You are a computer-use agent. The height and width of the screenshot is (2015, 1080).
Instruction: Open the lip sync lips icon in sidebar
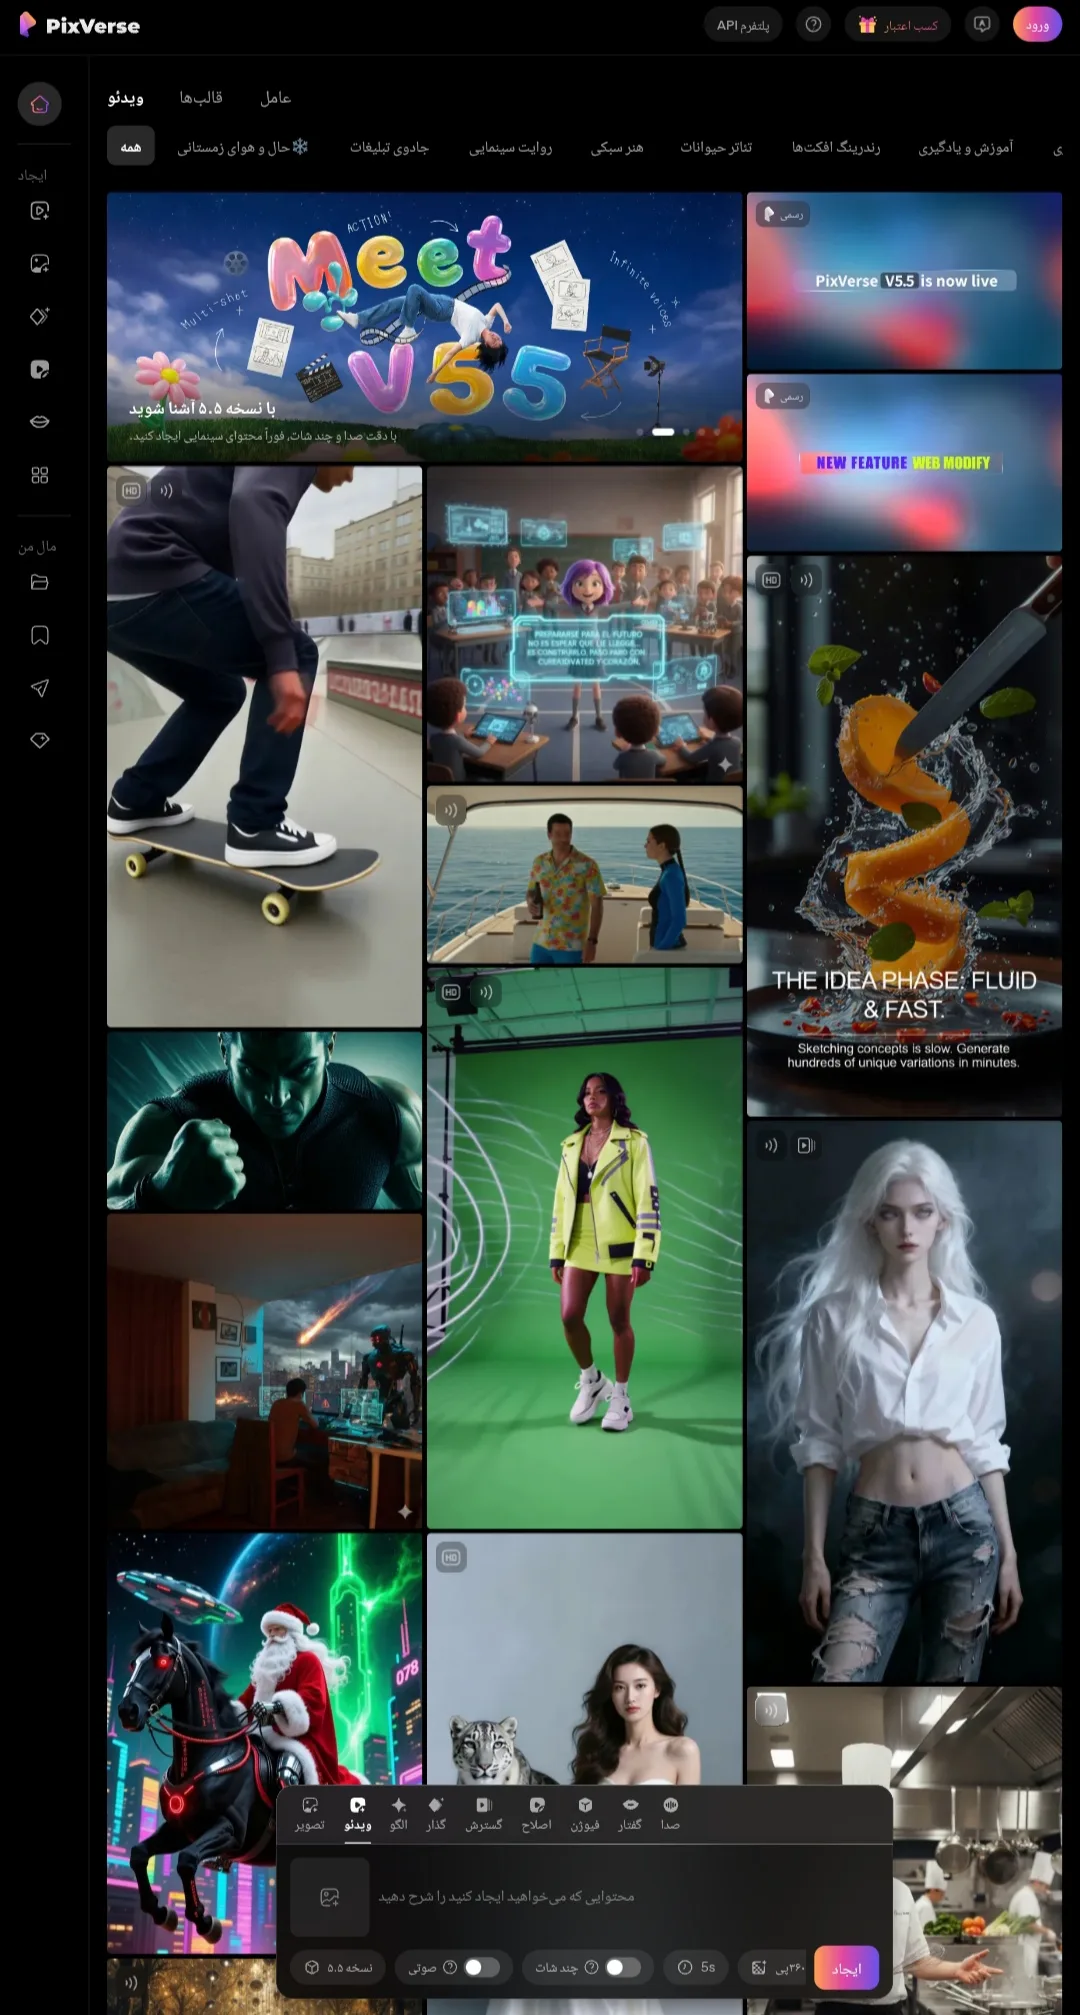40,422
